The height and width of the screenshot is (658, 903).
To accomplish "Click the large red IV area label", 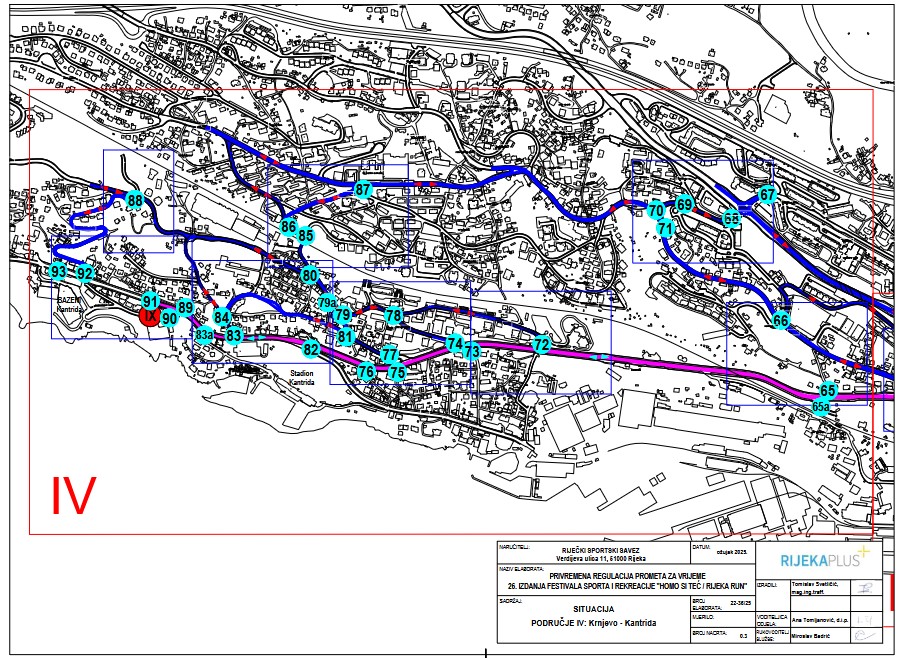I will [x=73, y=496].
